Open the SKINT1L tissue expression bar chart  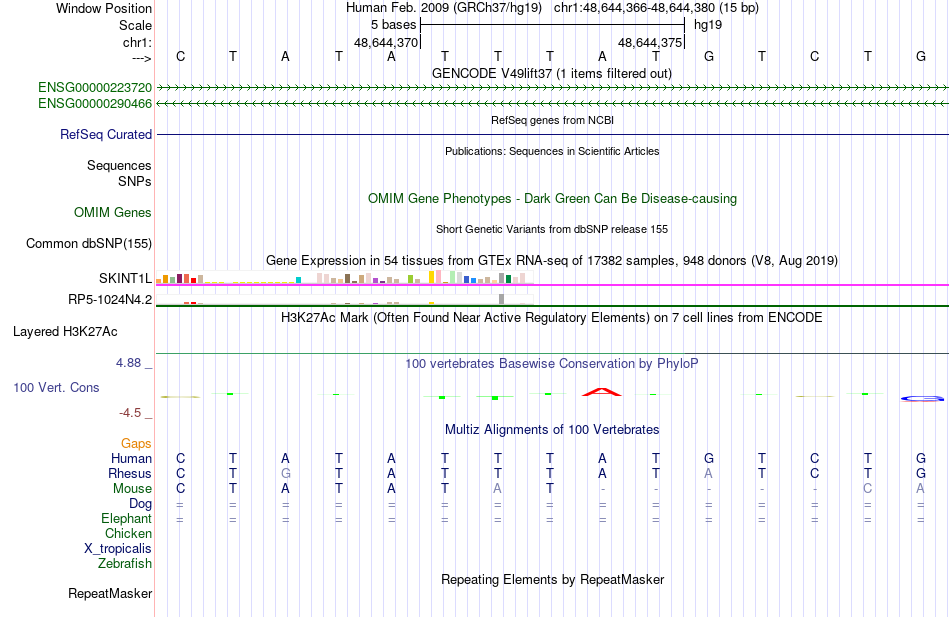[345, 278]
